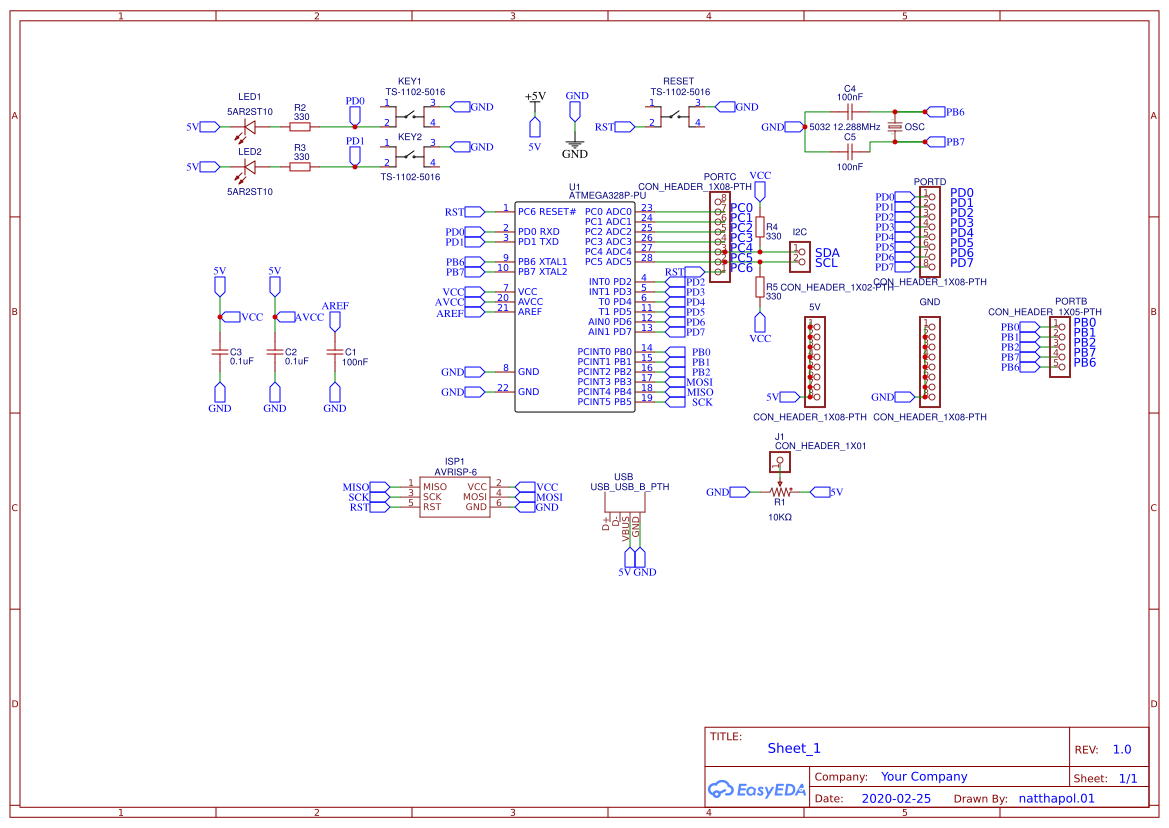Select the 12.288MHz crystal oscillator symbol
This screenshot has height=828, width=1169.
coord(895,127)
